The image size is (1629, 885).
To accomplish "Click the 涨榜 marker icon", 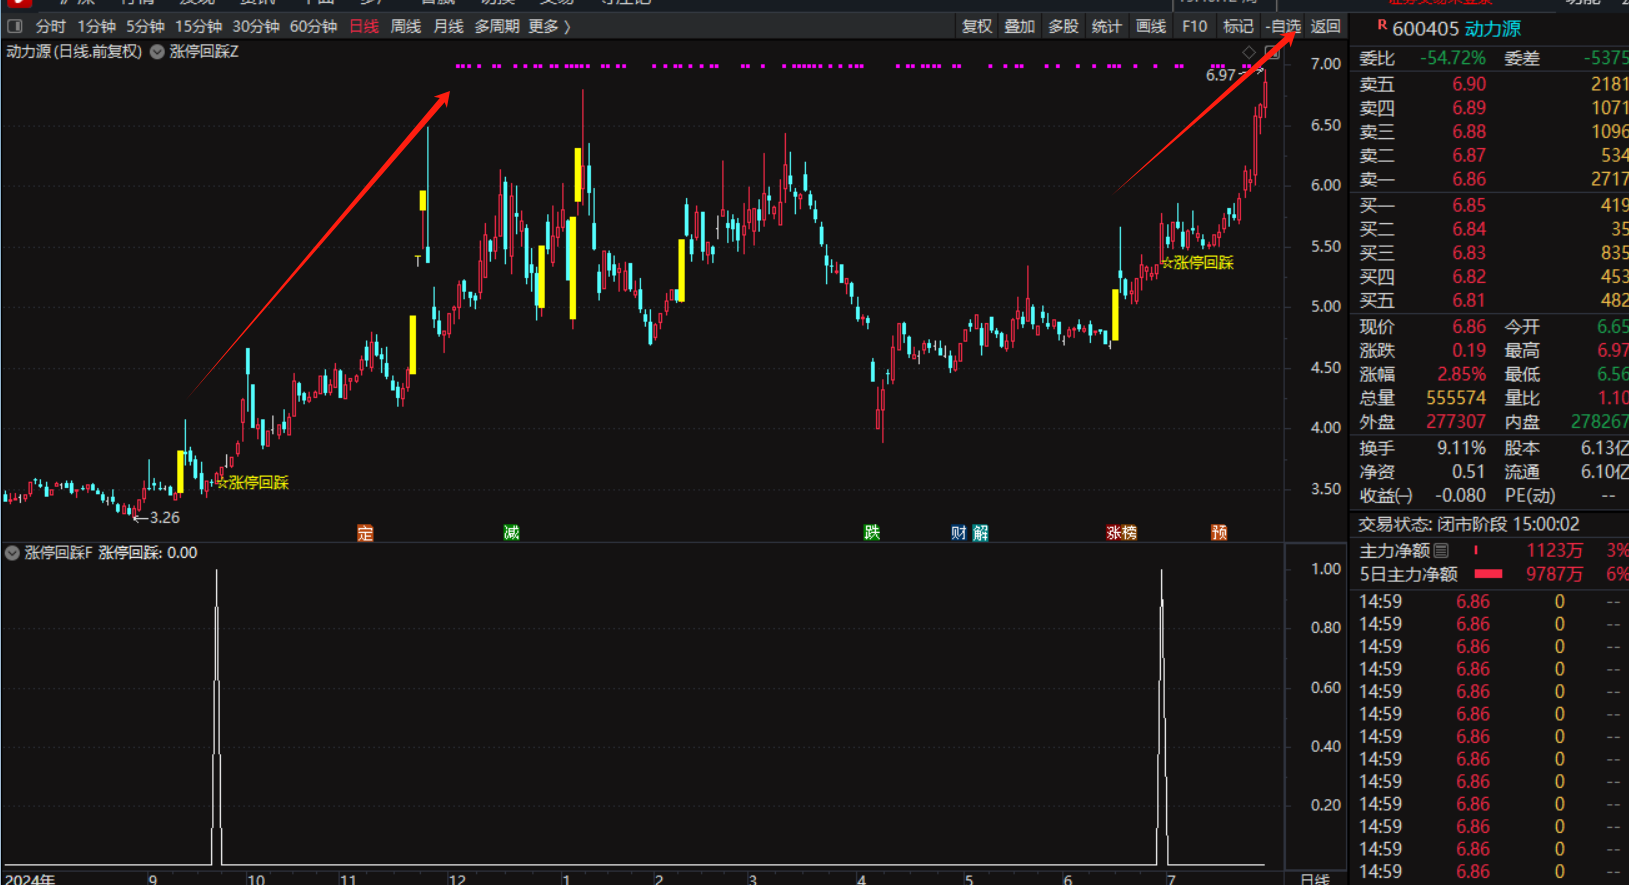I will click(x=1121, y=533).
